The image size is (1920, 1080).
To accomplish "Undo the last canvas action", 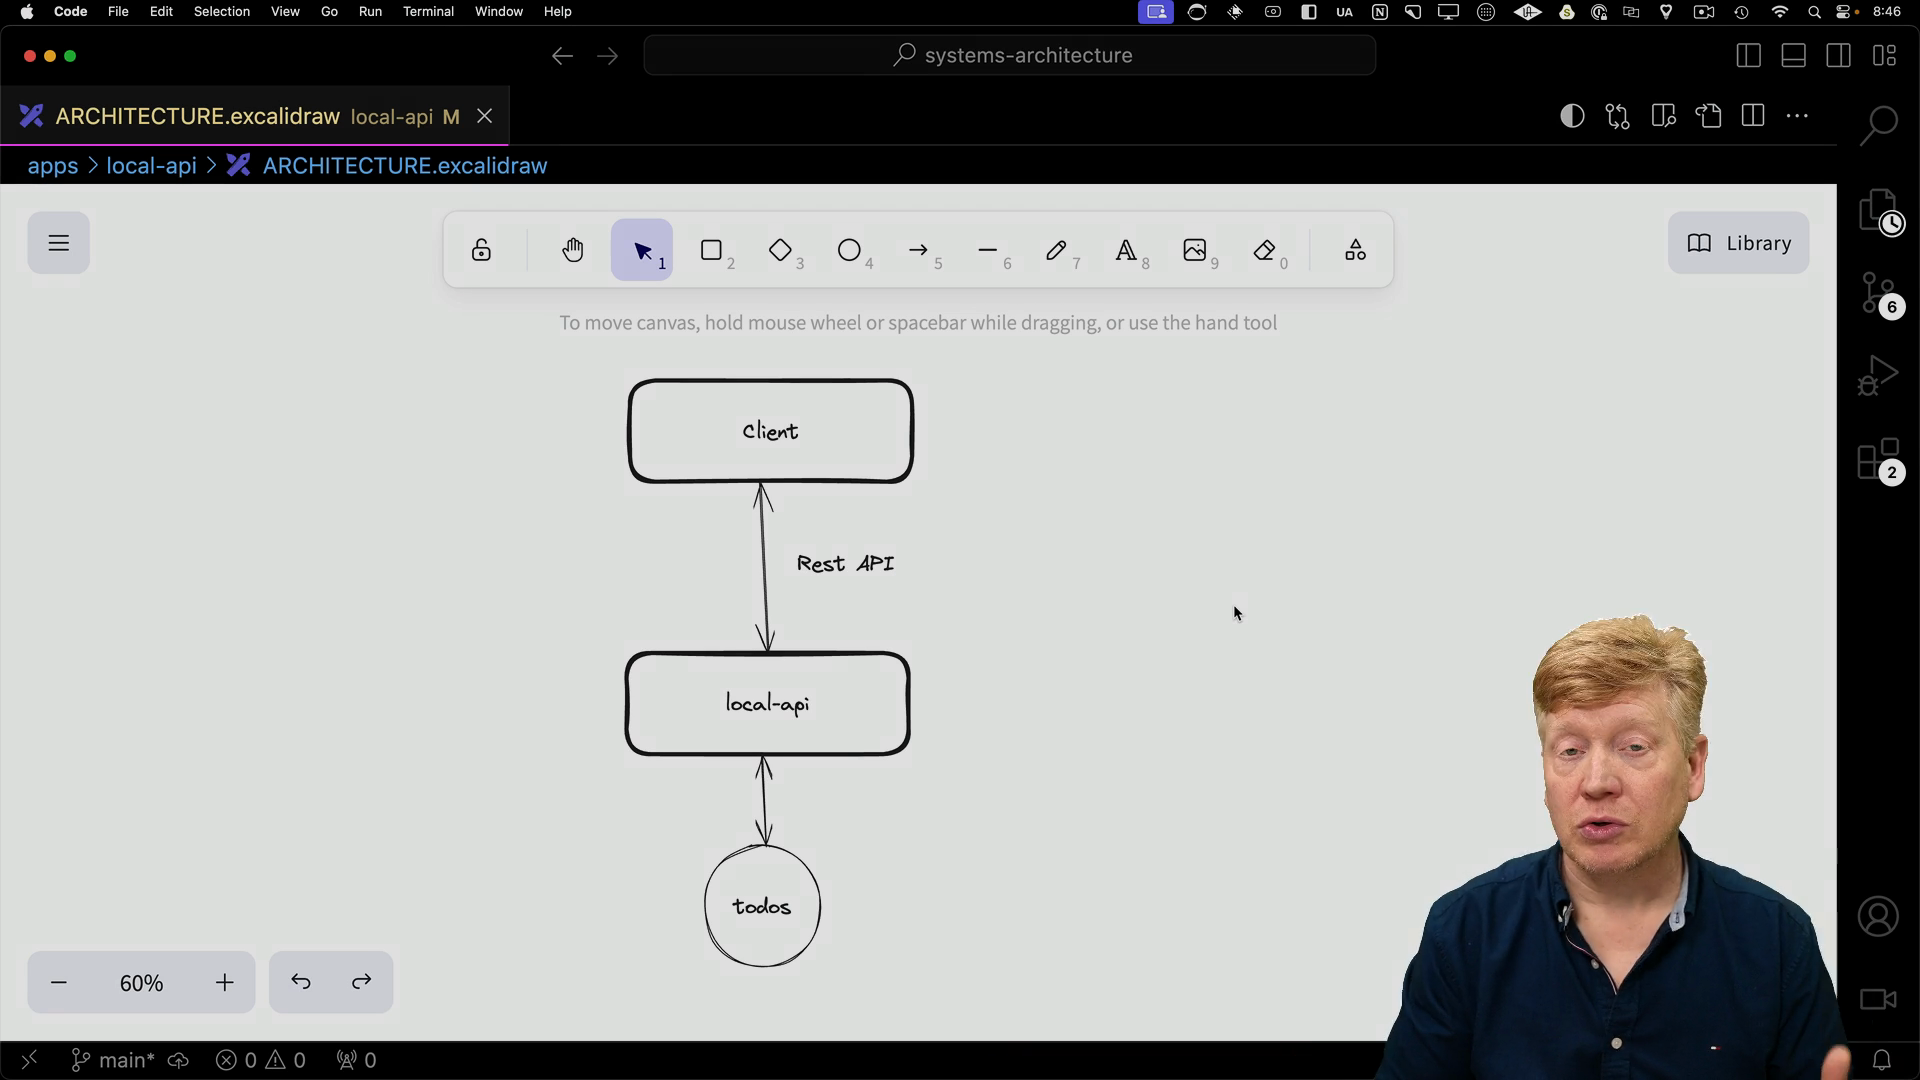I will 301,982.
